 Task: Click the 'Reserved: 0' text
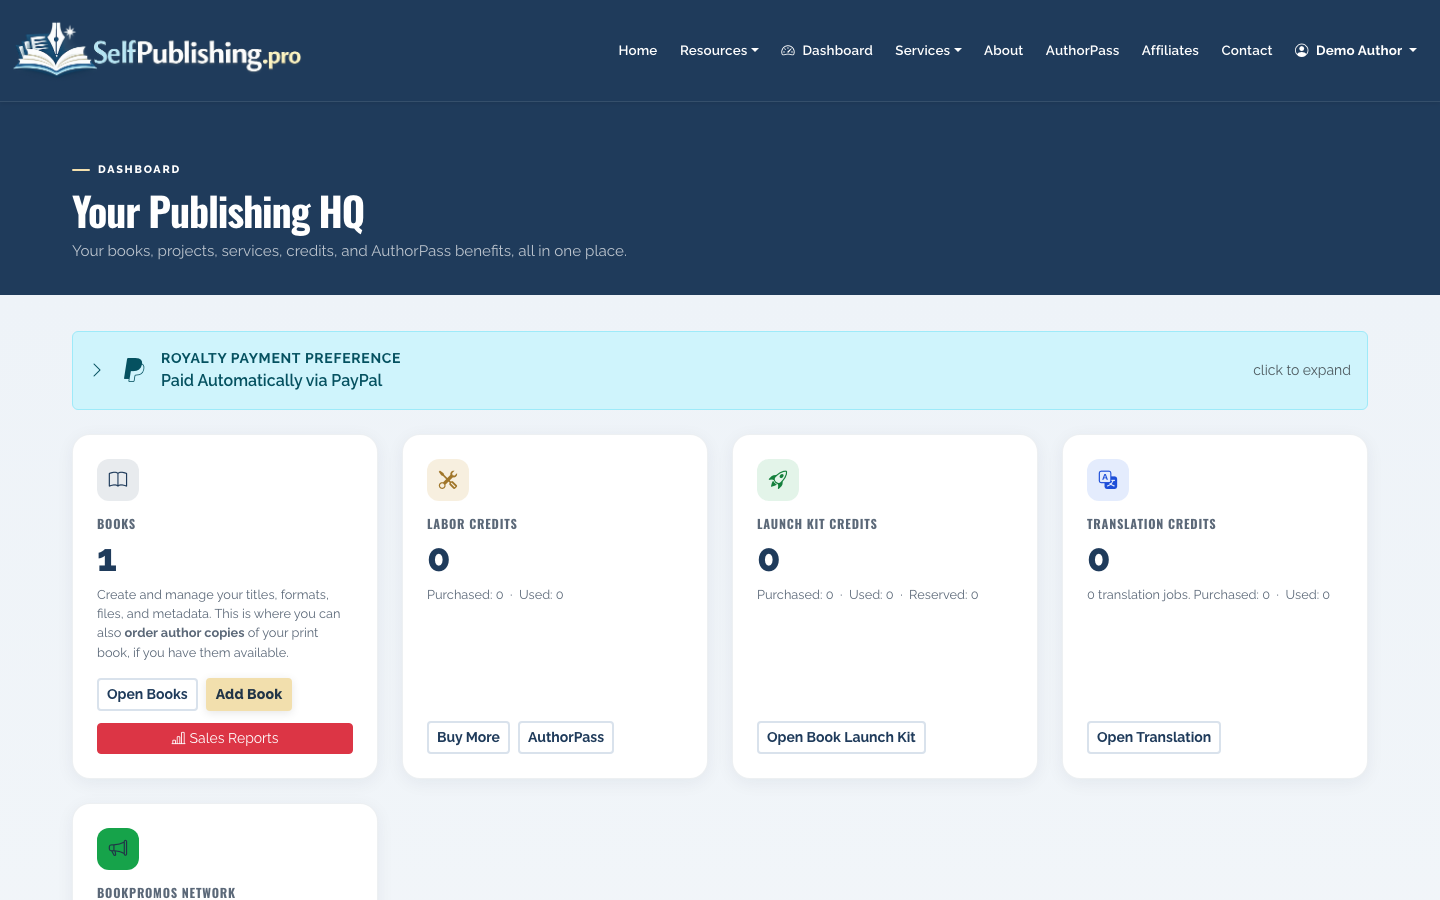[944, 595]
